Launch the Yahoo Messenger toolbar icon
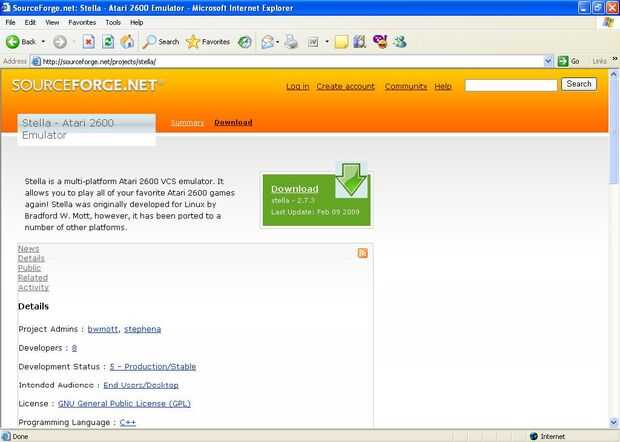The width and height of the screenshot is (620, 442). pos(380,41)
